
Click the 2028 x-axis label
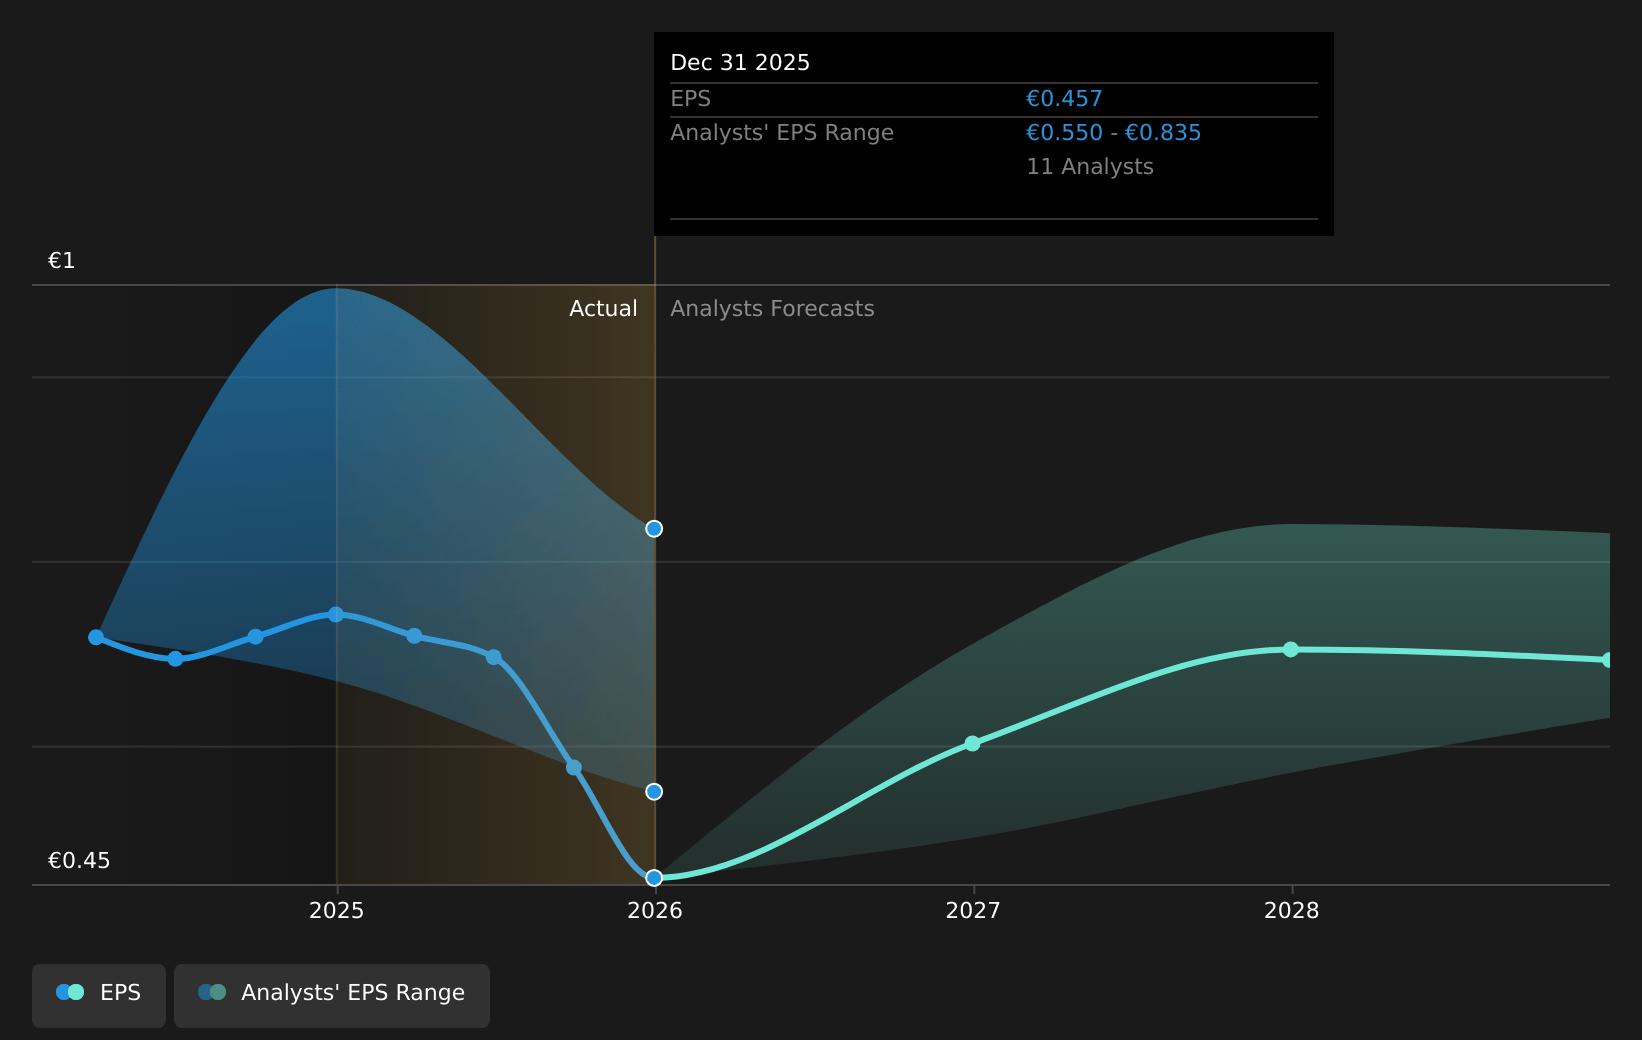pos(1291,911)
